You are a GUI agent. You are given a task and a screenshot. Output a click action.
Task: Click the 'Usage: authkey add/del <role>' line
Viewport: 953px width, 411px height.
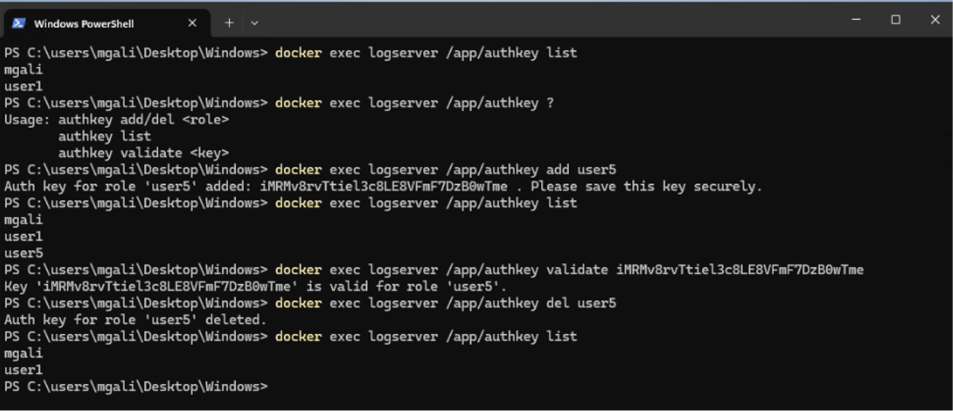117,120
